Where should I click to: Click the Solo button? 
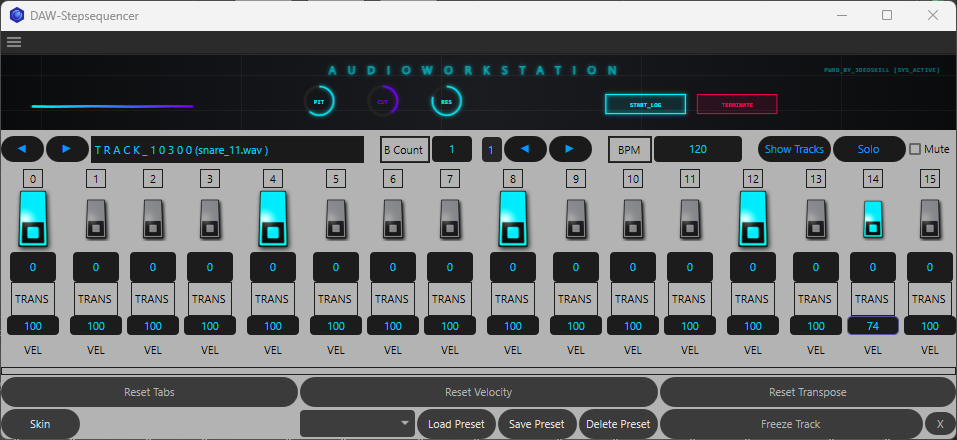pos(869,149)
